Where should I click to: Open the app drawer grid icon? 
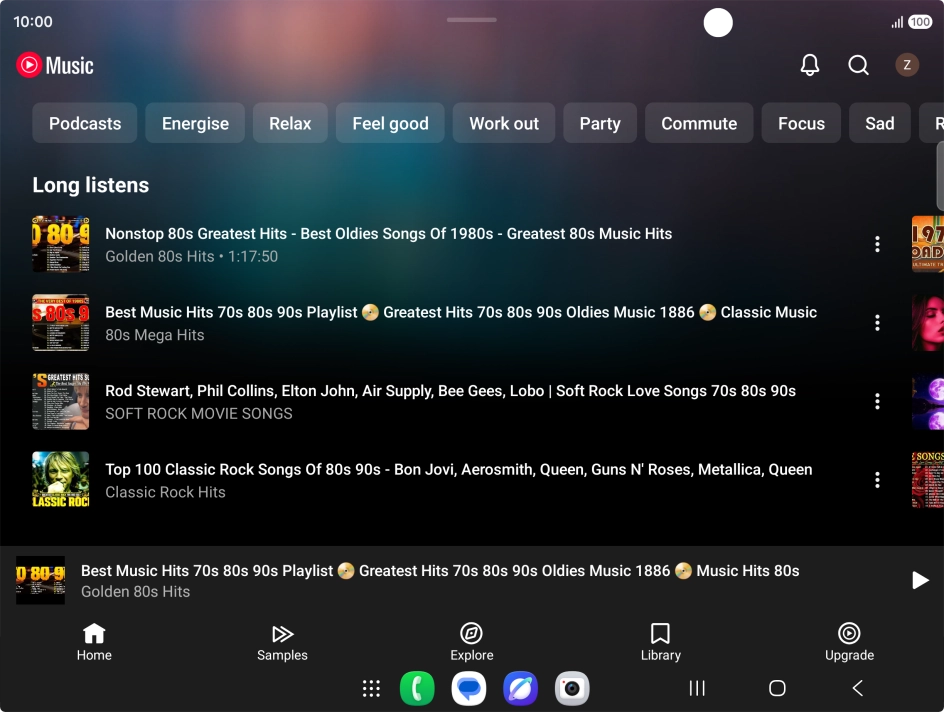click(371, 688)
